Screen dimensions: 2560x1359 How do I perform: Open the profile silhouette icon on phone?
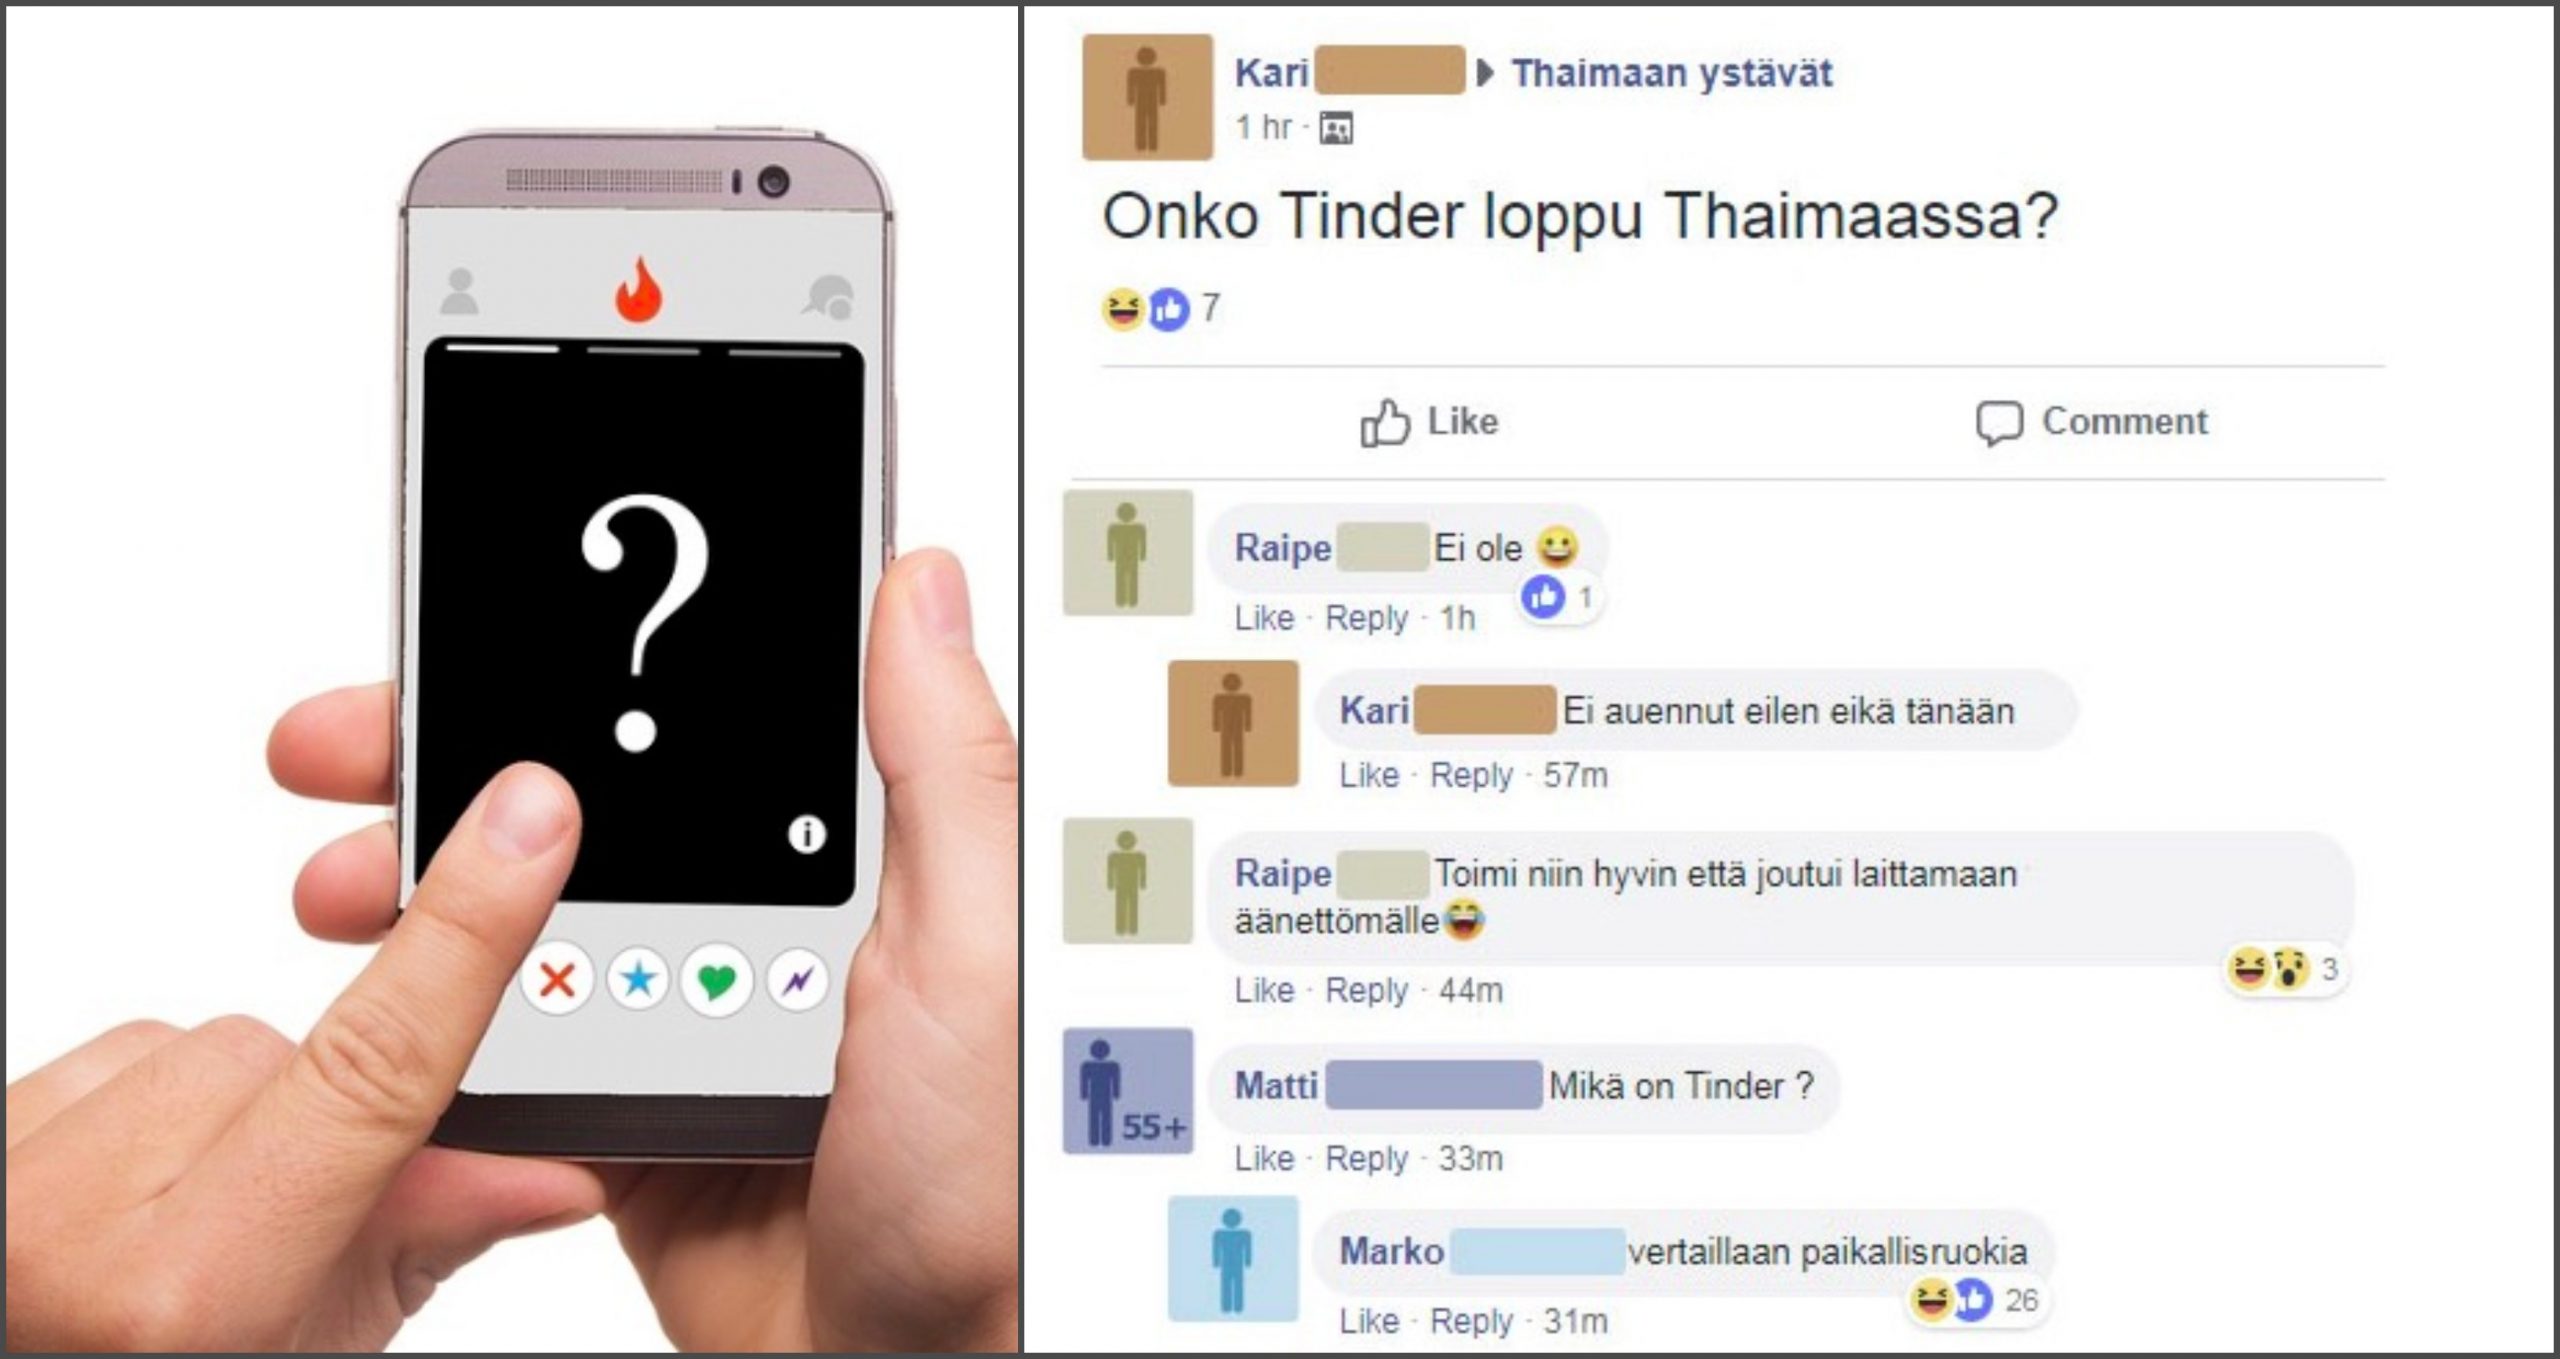(459, 291)
